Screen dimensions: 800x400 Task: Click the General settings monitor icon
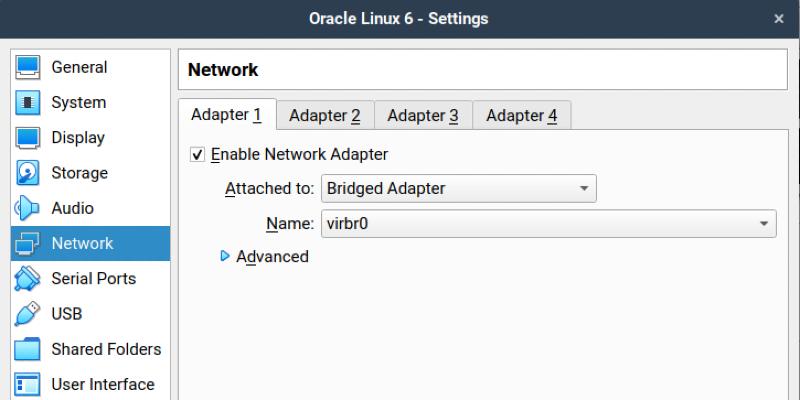28,68
